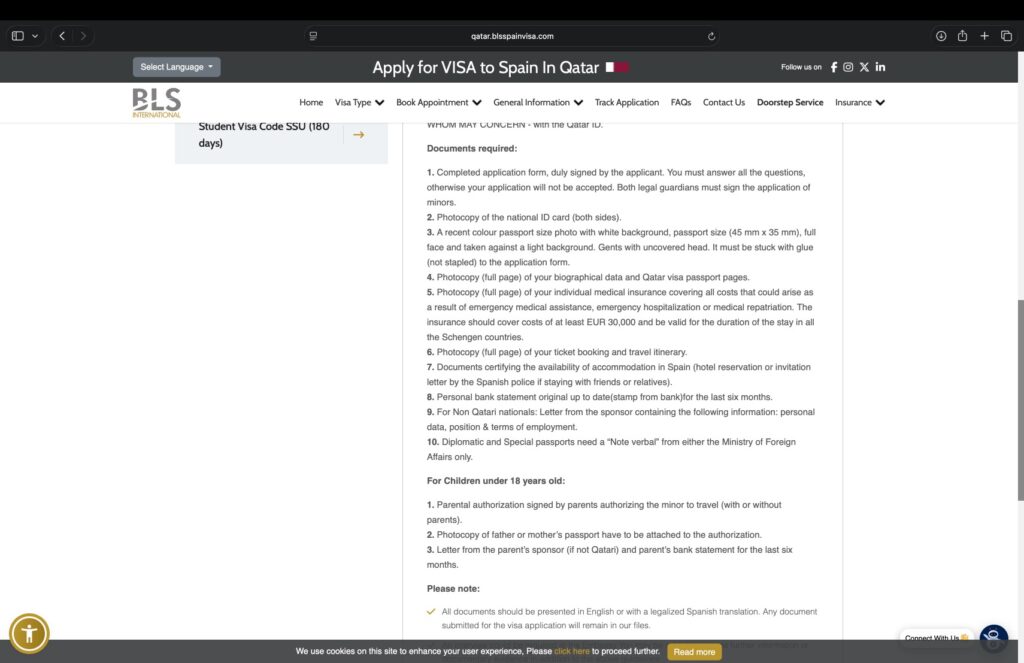Open Connect With Us chat label
Viewport: 1024px width, 663px height.
pos(936,638)
